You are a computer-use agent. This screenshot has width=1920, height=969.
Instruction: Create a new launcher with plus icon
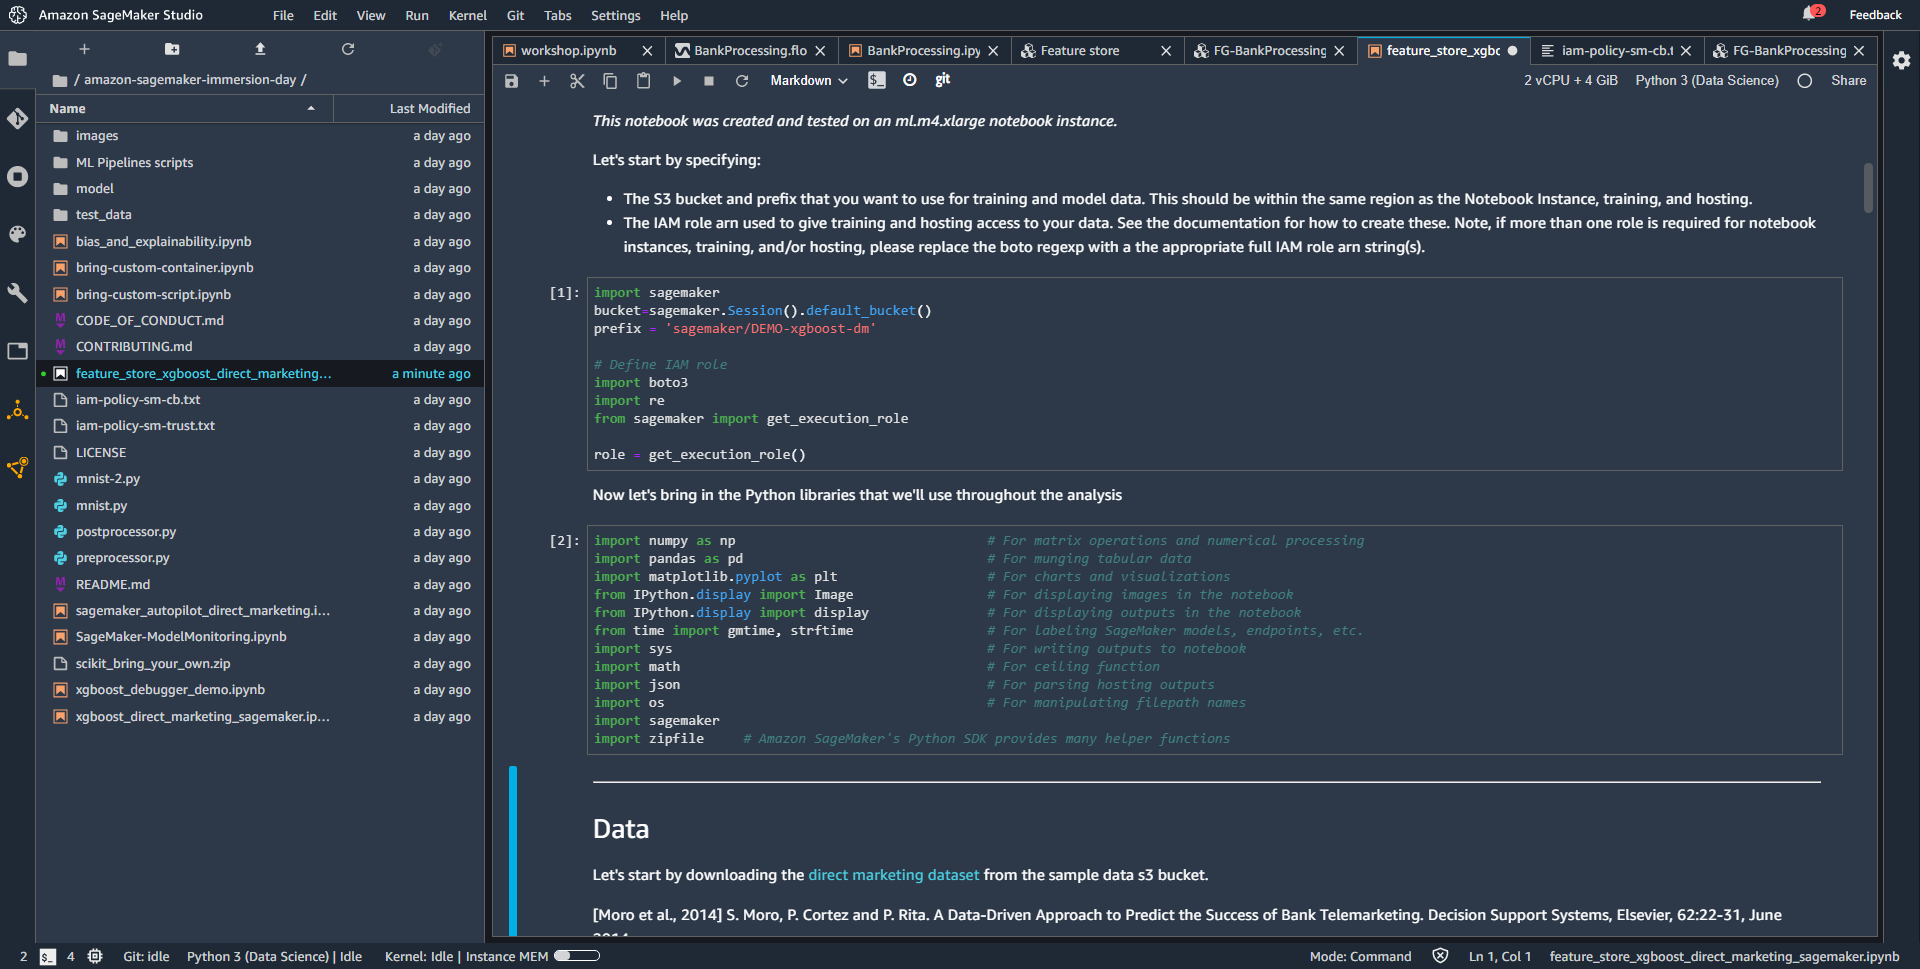(84, 49)
